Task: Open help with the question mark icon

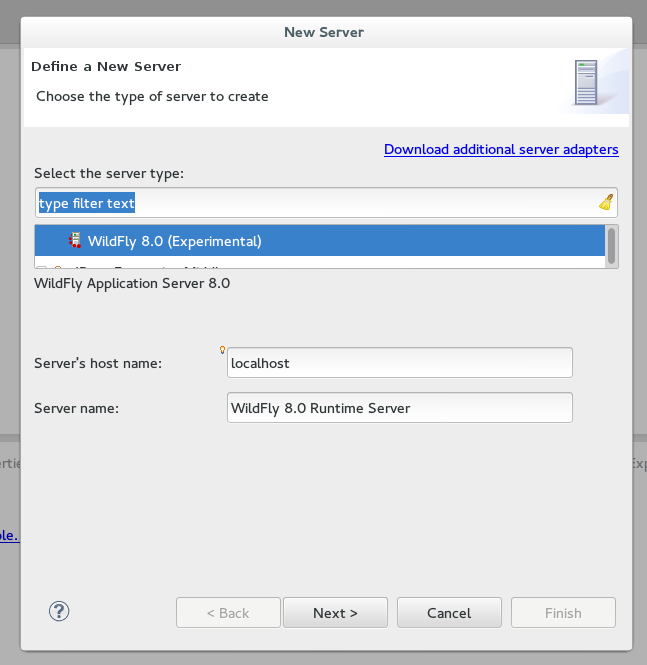Action: pyautogui.click(x=59, y=611)
